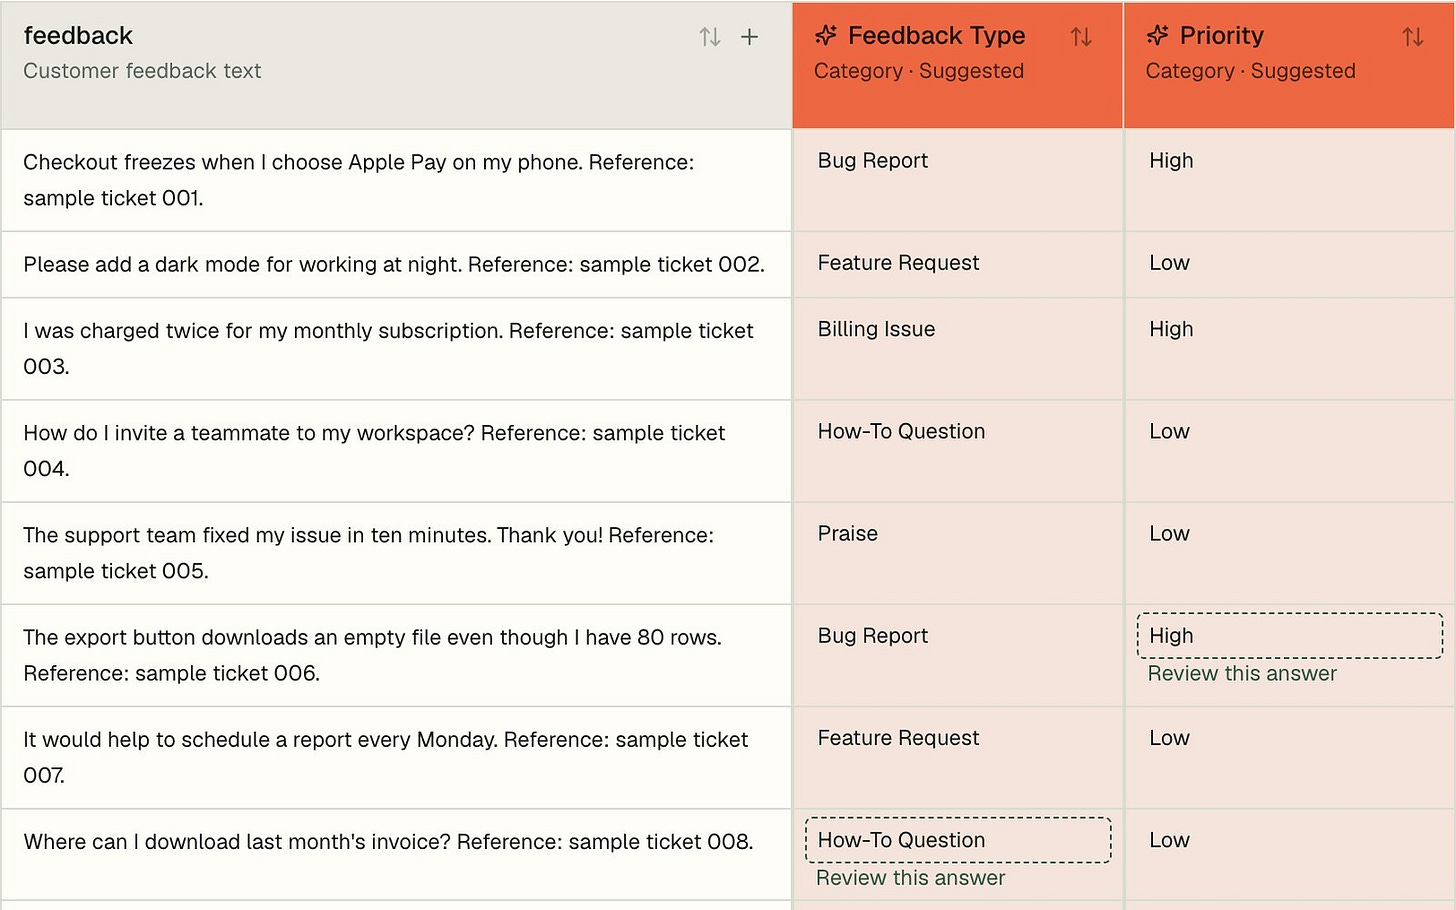Select the schedule report every Monday feedback
This screenshot has height=910, width=1456.
396,757
